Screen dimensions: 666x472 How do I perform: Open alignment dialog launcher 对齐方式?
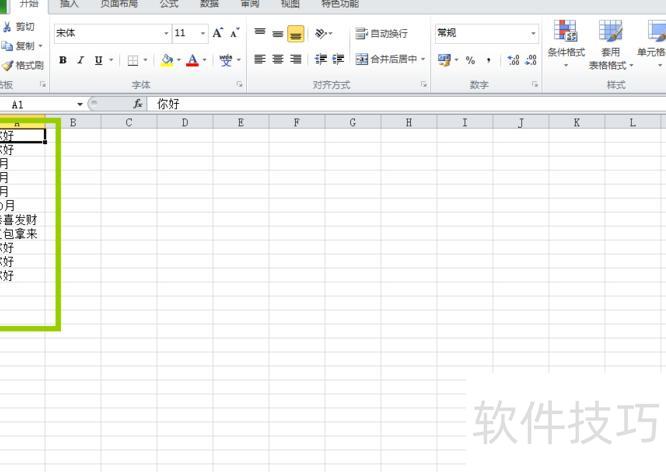click(423, 85)
